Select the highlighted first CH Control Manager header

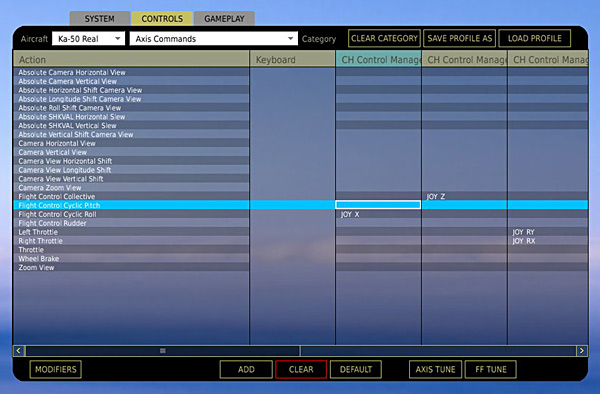(x=378, y=60)
